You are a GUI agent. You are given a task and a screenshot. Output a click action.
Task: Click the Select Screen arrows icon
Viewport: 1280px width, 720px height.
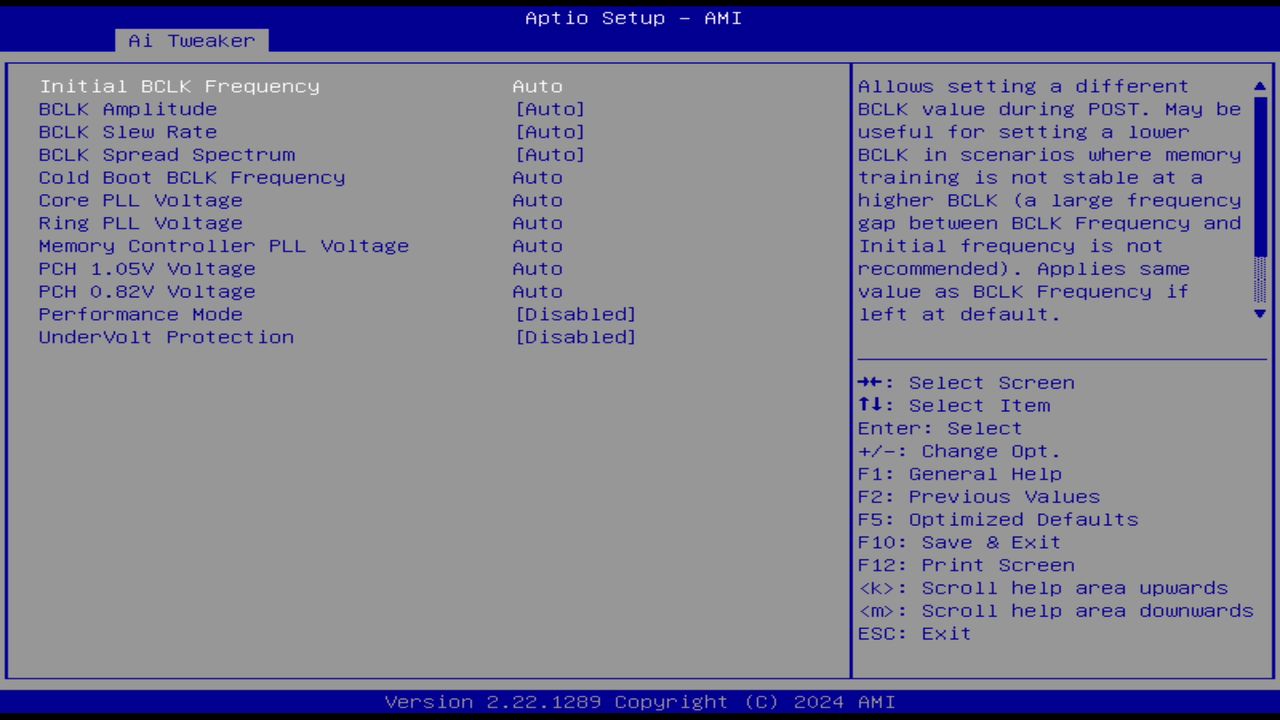[869, 383]
